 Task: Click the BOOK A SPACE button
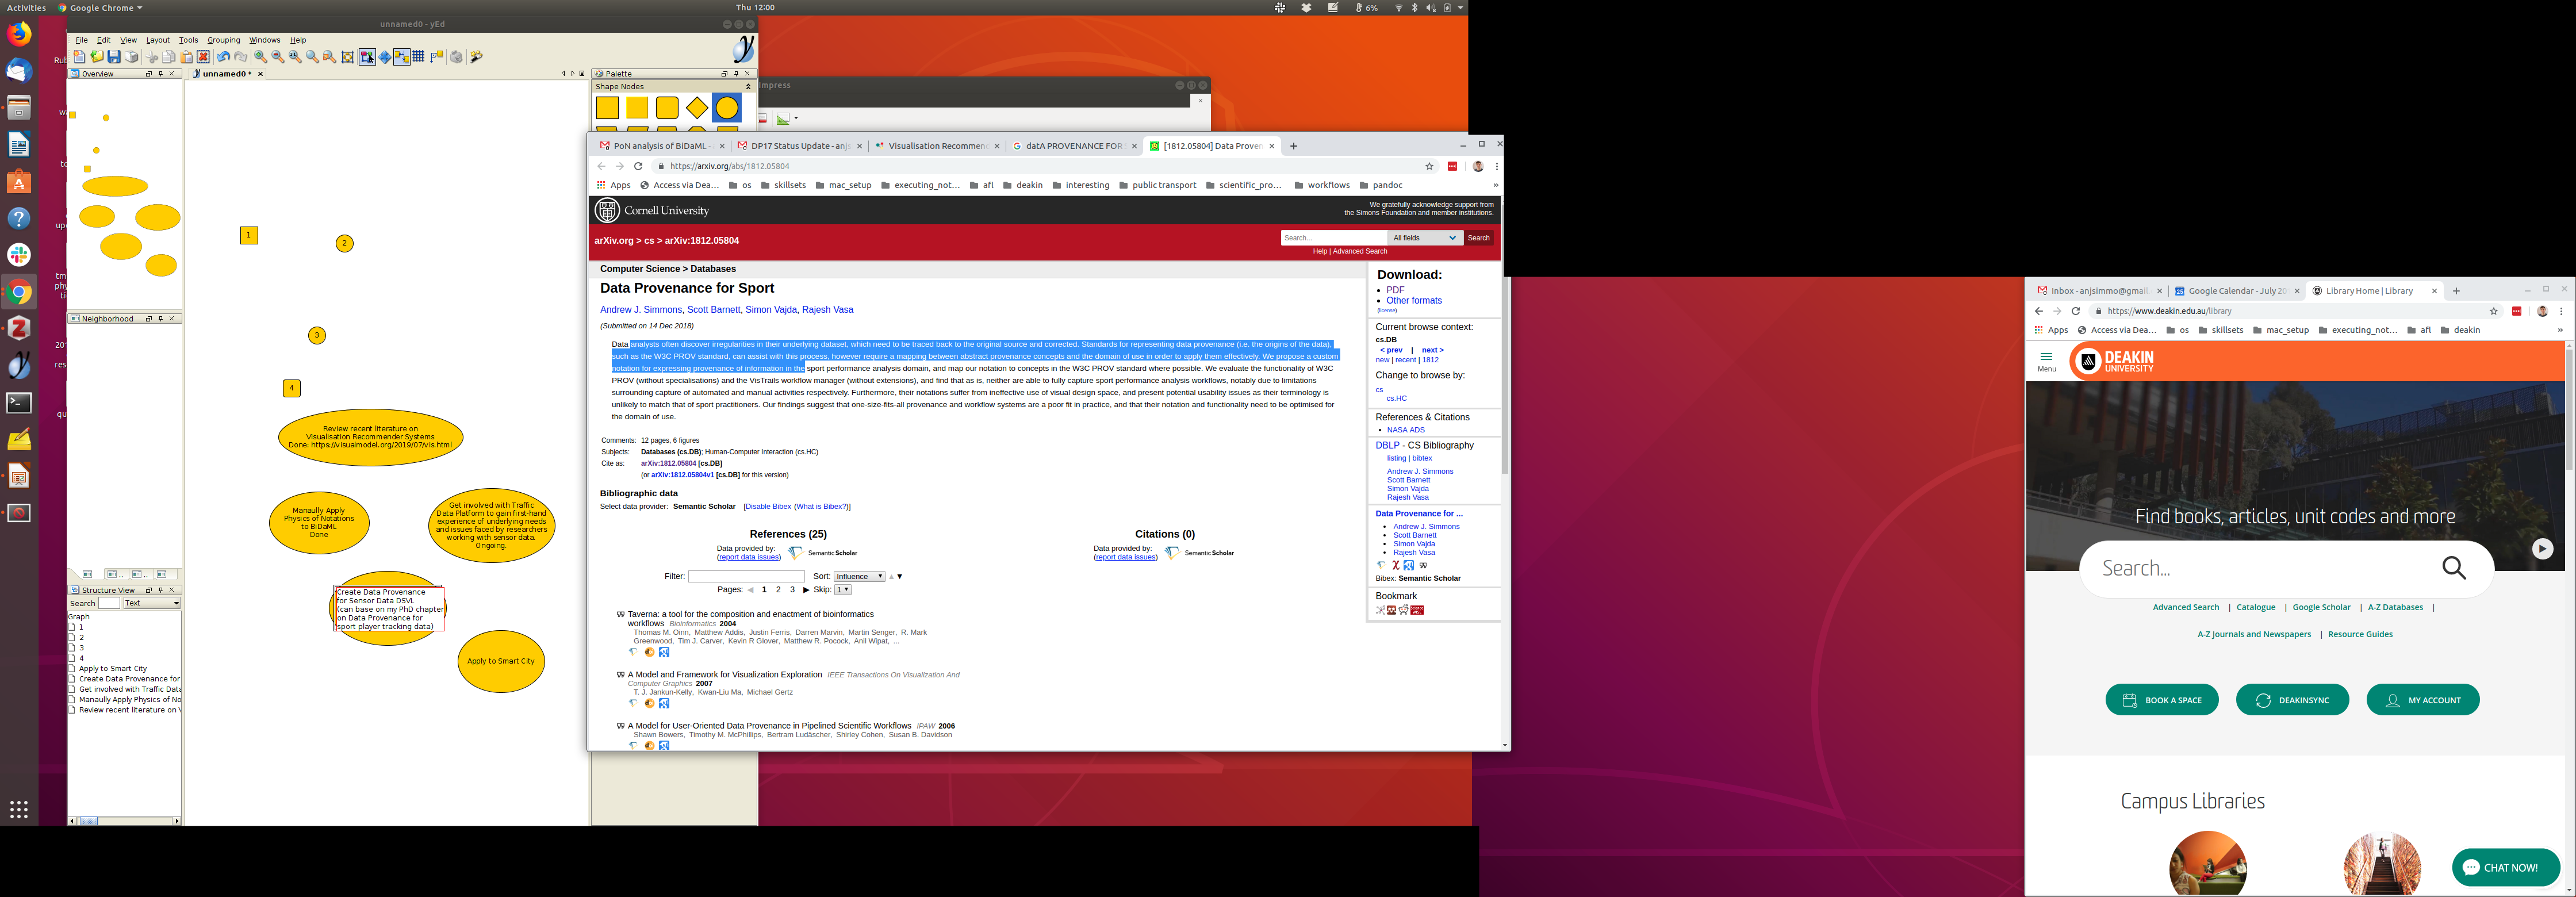click(2162, 700)
